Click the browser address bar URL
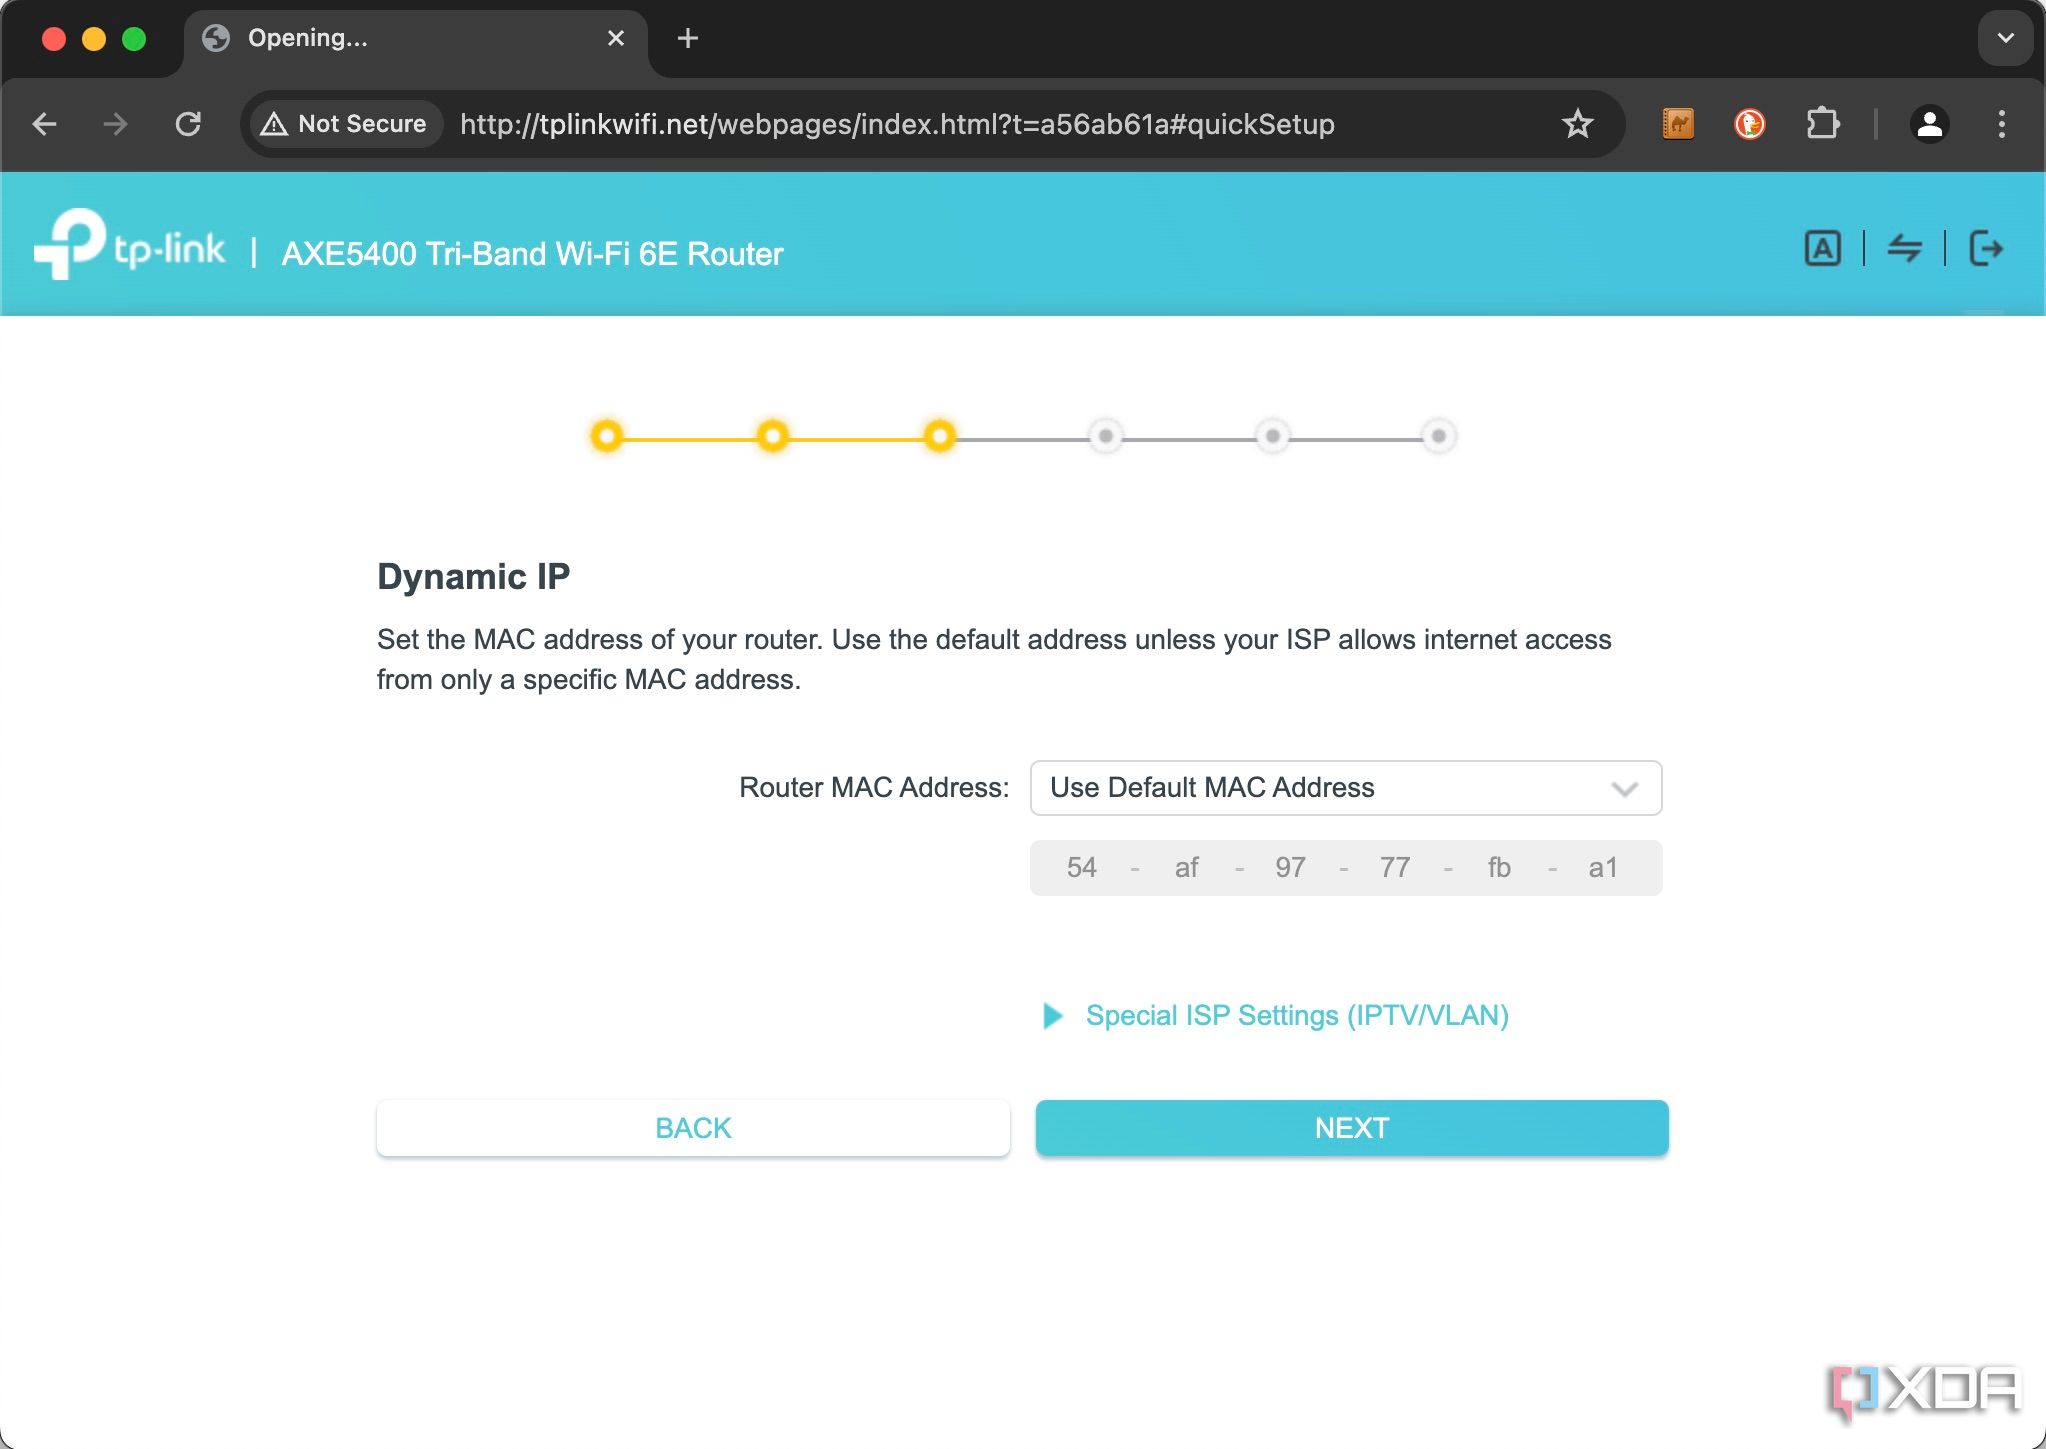 tap(895, 124)
